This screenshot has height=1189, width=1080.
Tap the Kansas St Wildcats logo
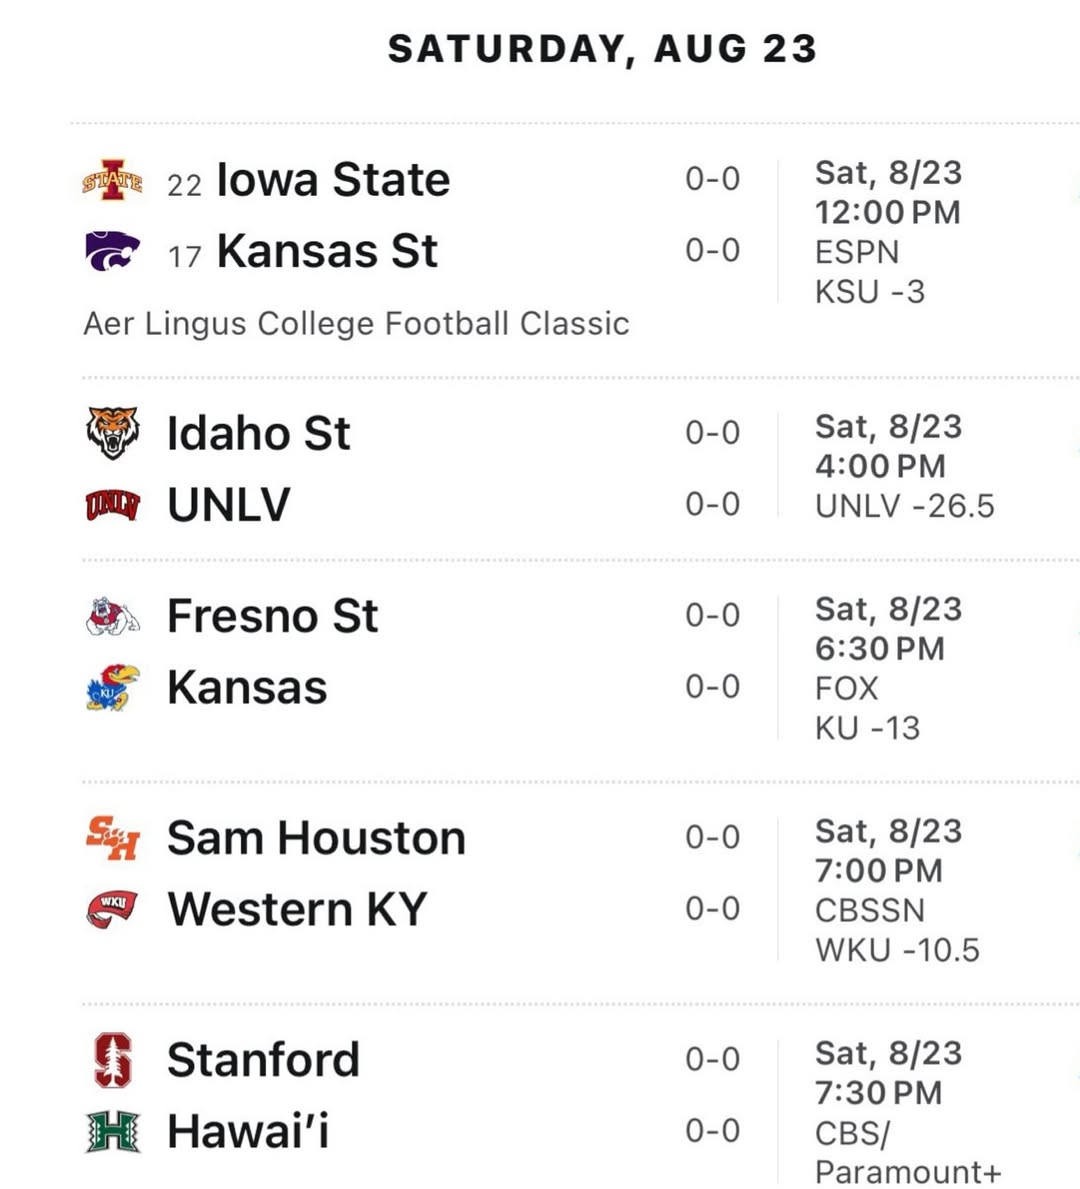pos(112,251)
